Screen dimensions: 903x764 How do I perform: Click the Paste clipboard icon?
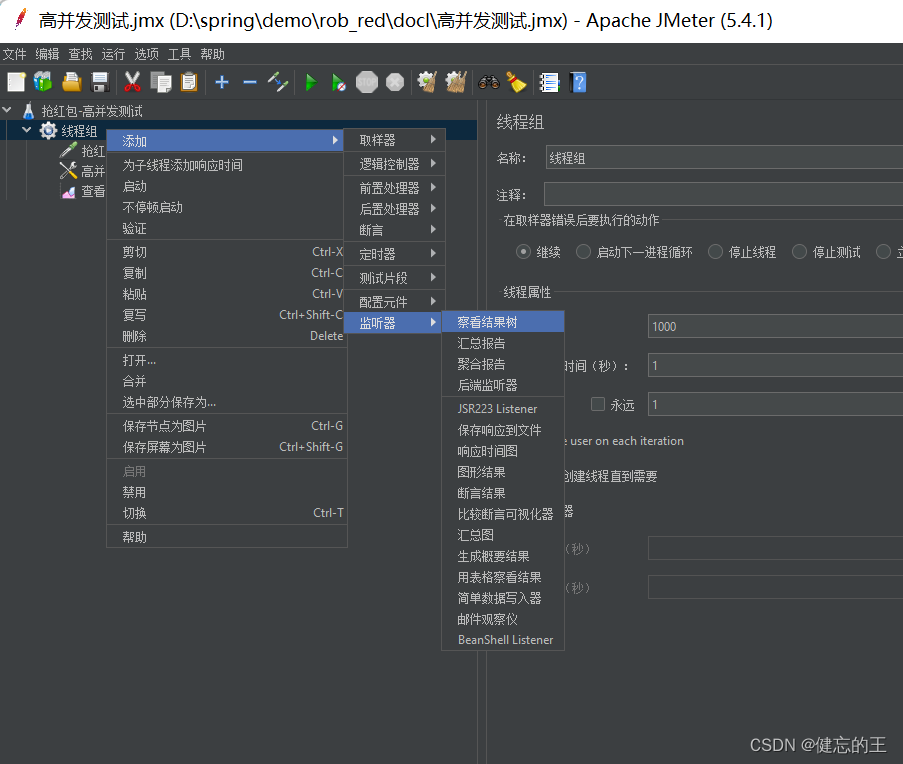[x=189, y=82]
